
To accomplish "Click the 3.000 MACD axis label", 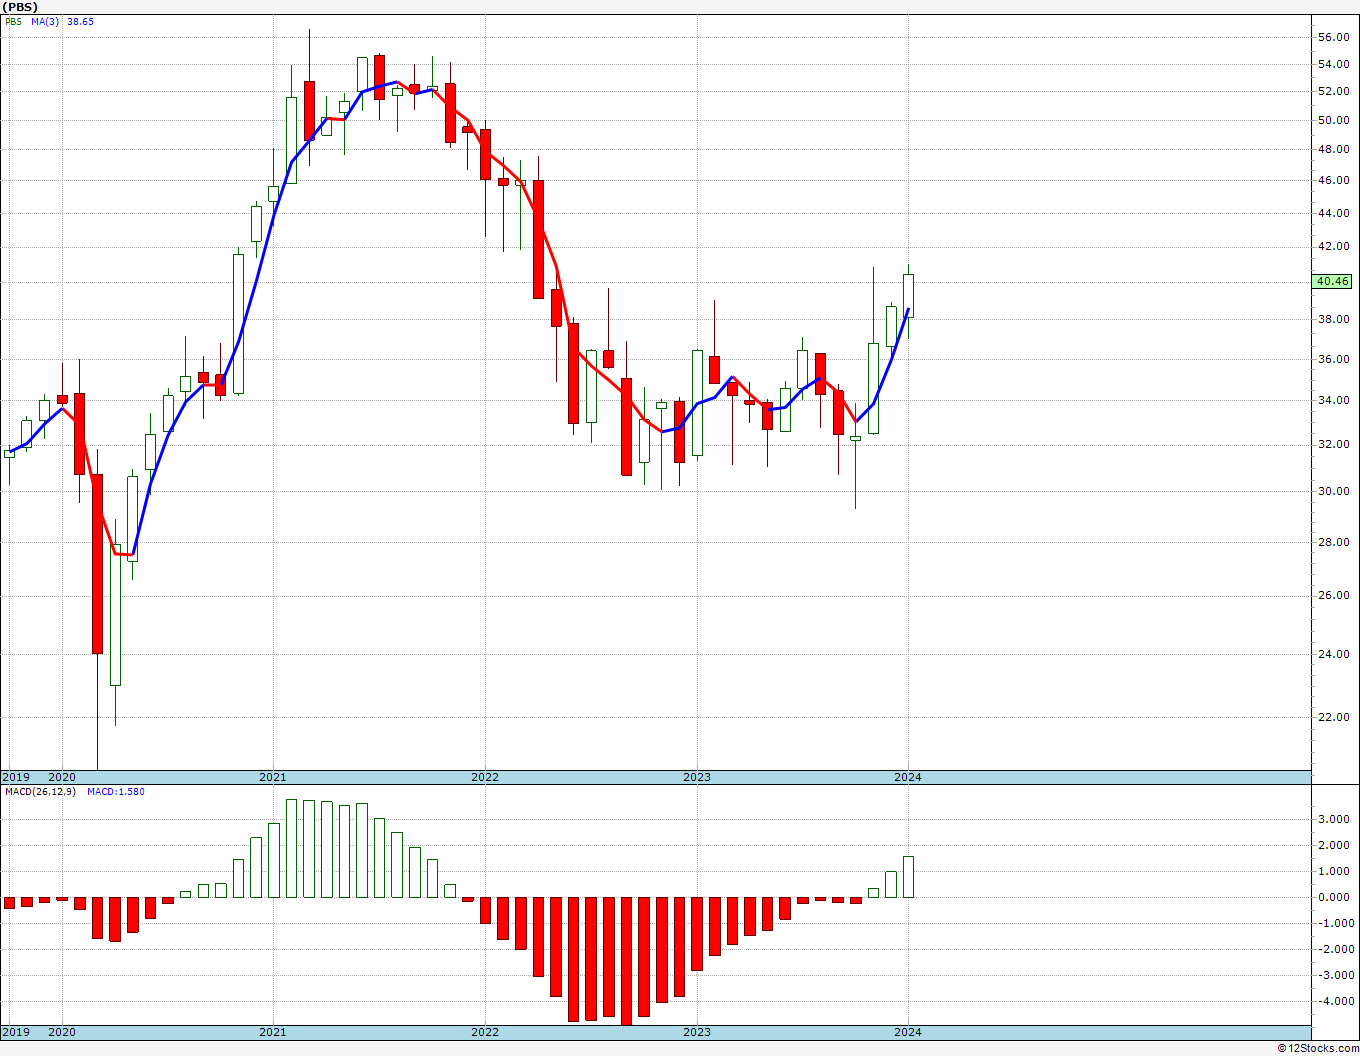I will [1334, 819].
